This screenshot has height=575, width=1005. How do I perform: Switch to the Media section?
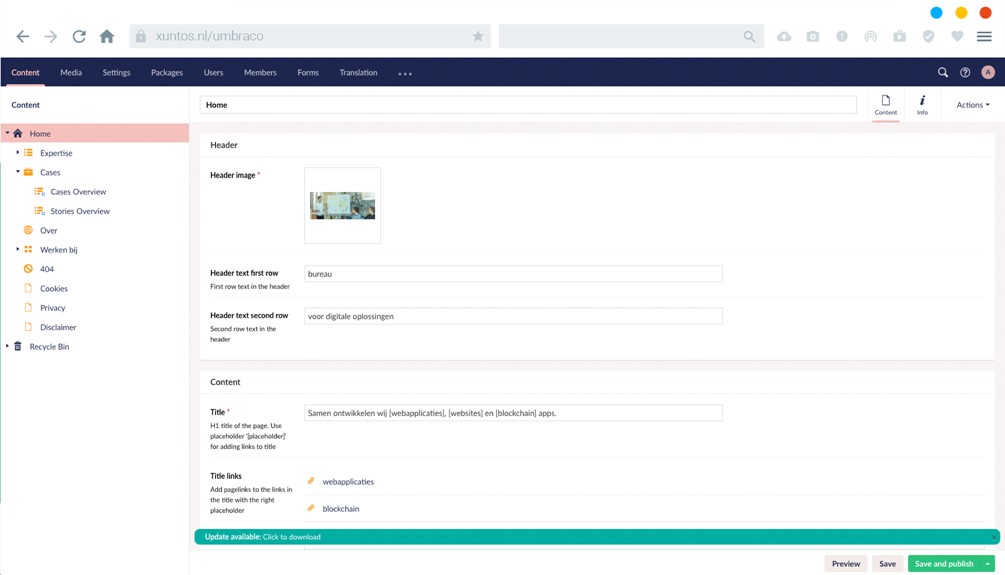pos(71,73)
